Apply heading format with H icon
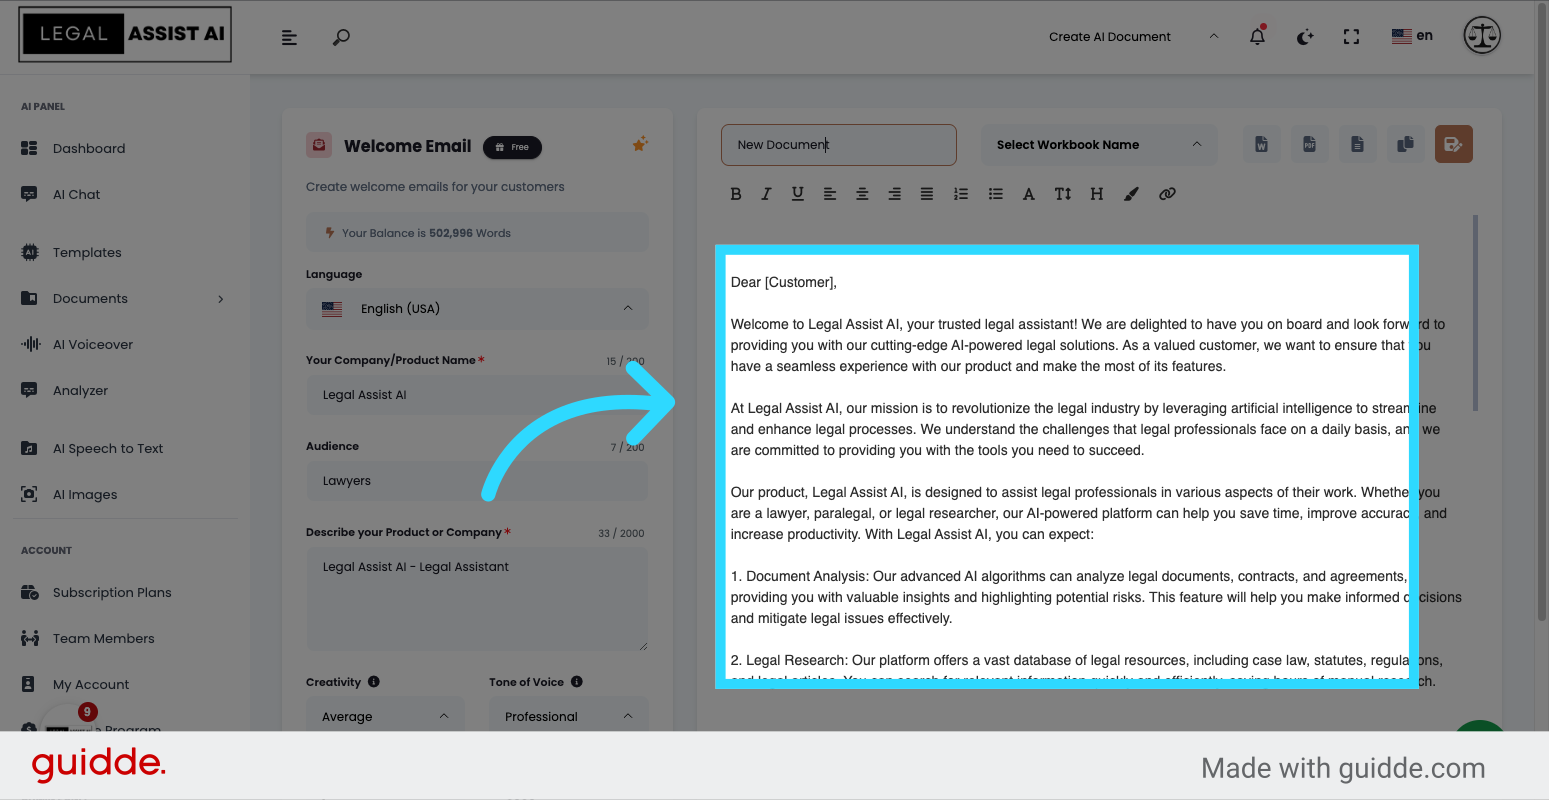Image resolution: width=1549 pixels, height=800 pixels. click(x=1097, y=194)
